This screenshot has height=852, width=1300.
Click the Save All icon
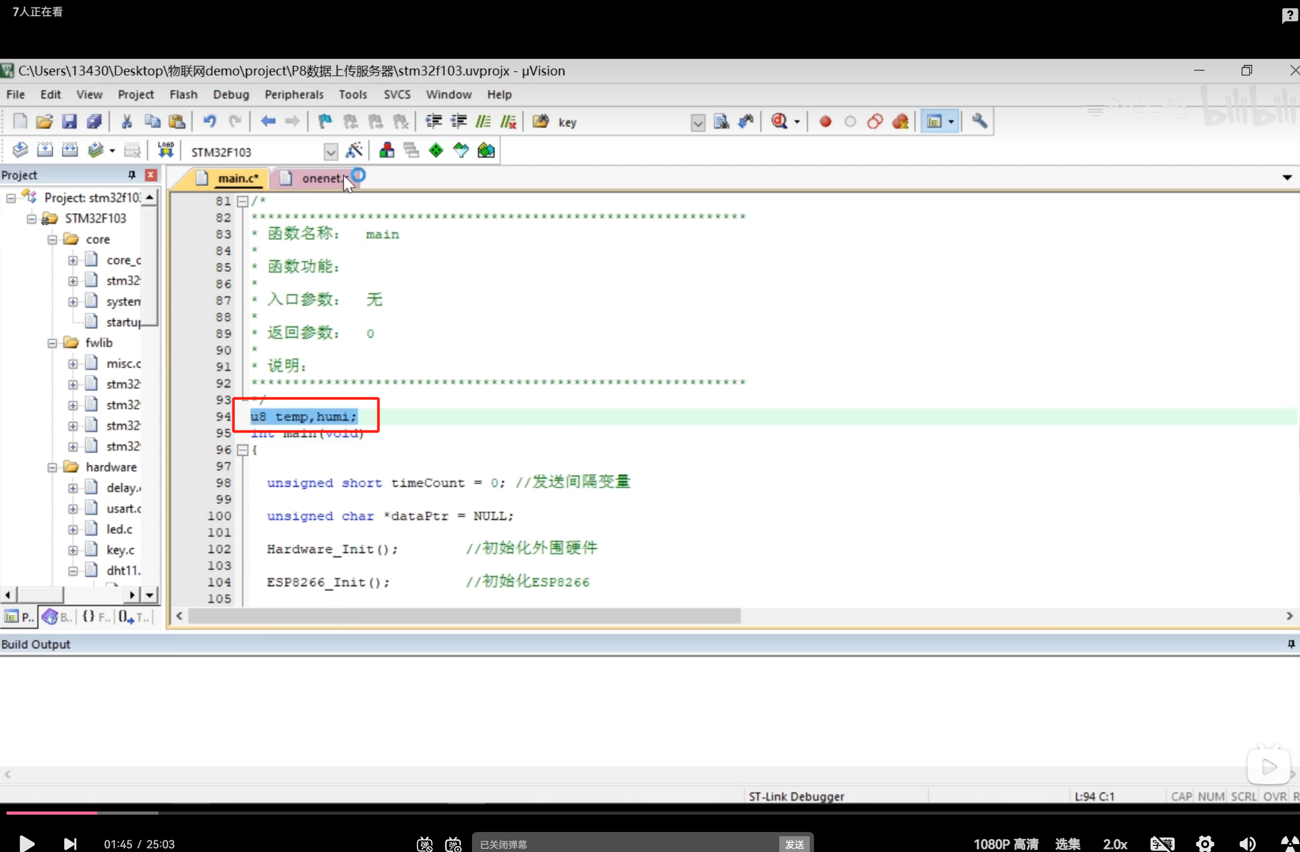[94, 122]
